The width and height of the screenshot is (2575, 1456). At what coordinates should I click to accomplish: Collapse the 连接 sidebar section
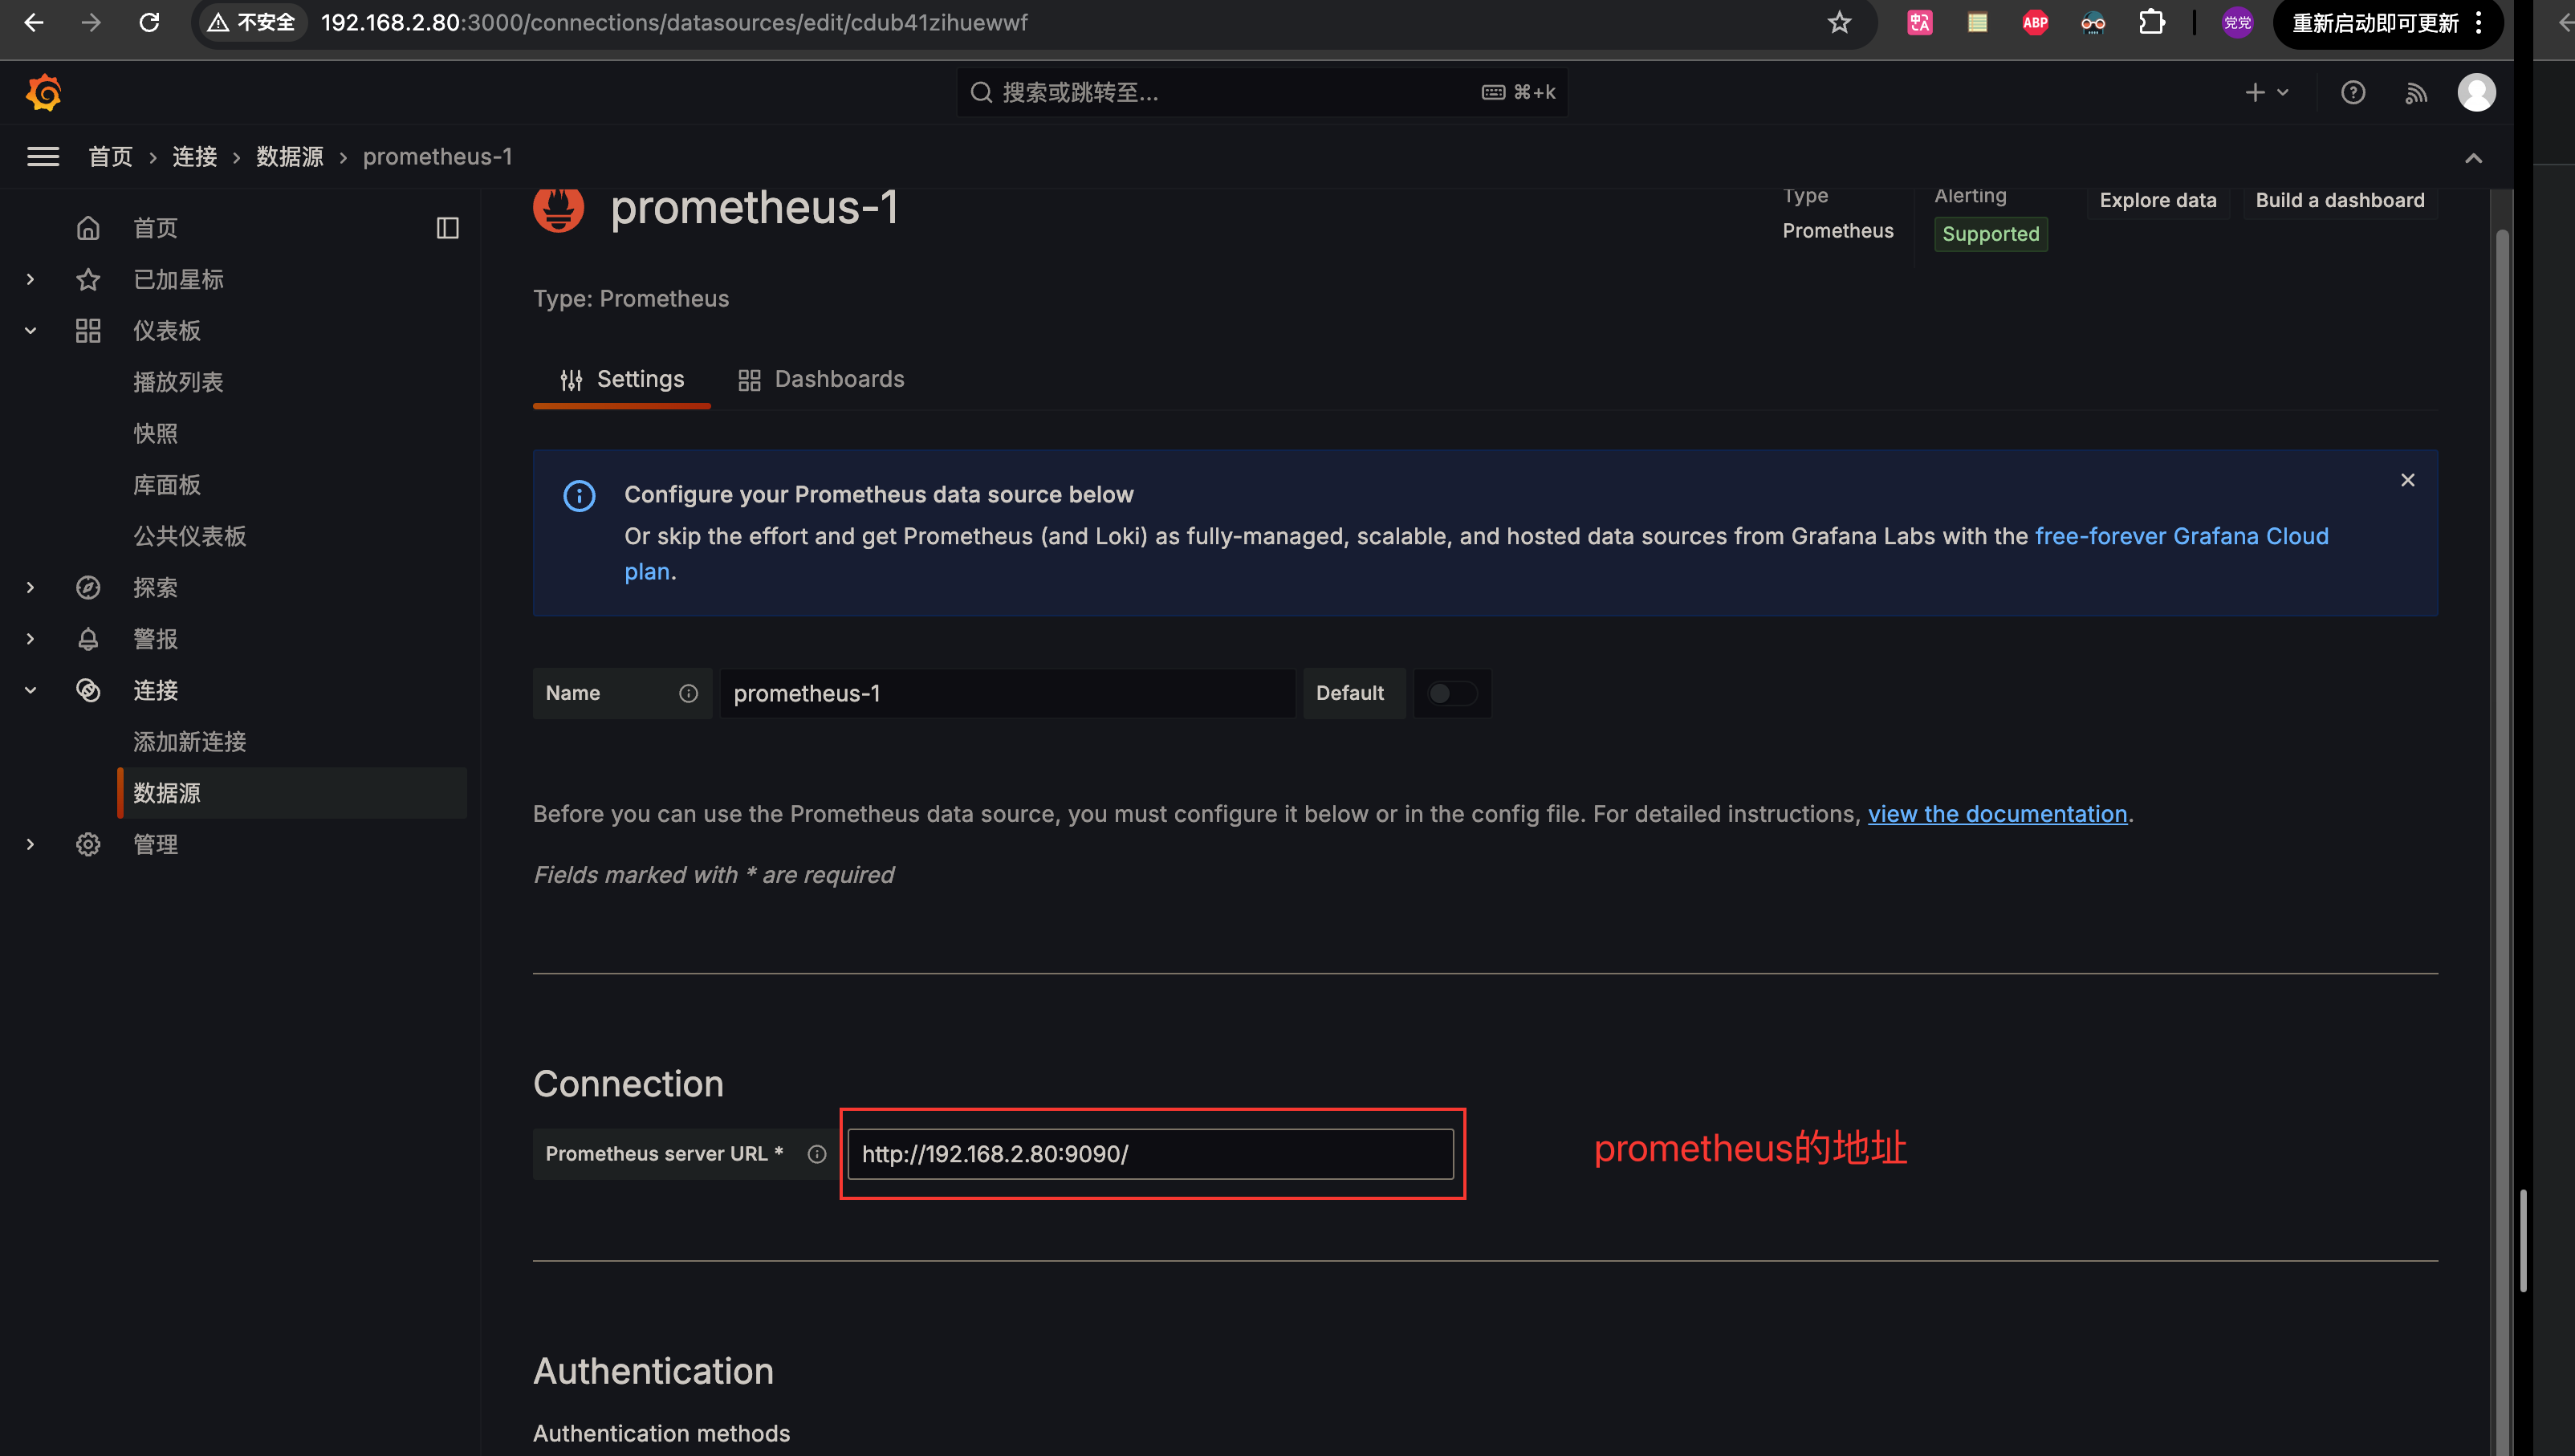click(x=30, y=690)
